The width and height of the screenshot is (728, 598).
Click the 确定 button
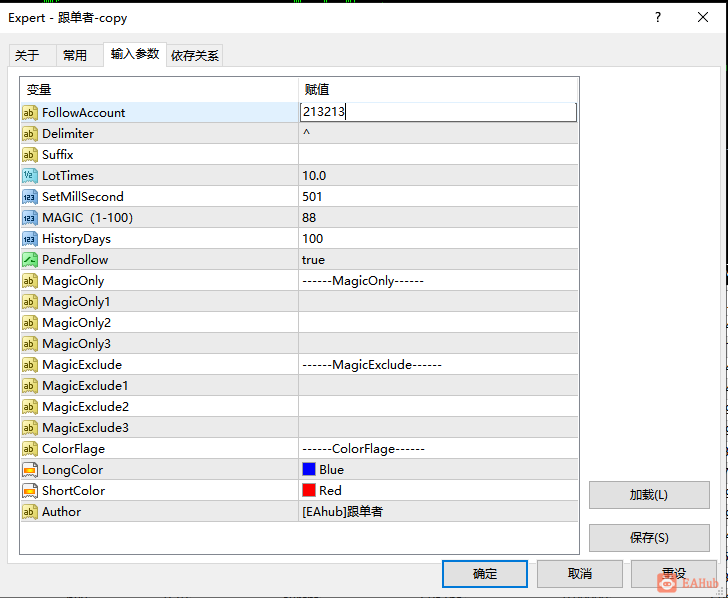[485, 574]
